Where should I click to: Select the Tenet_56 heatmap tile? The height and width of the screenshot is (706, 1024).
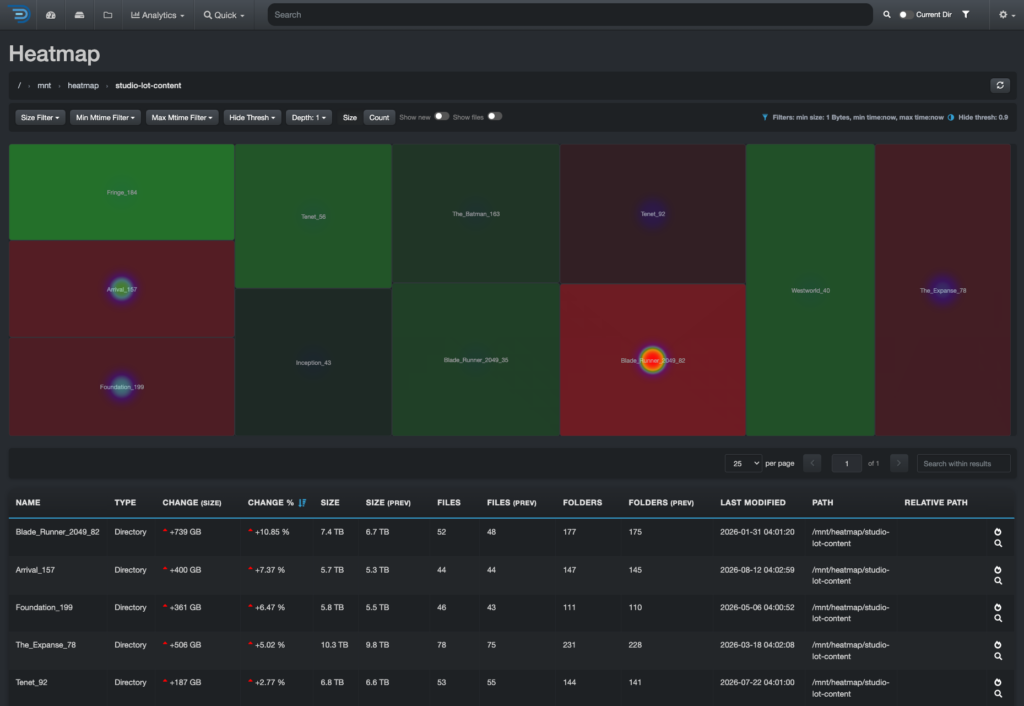point(313,216)
